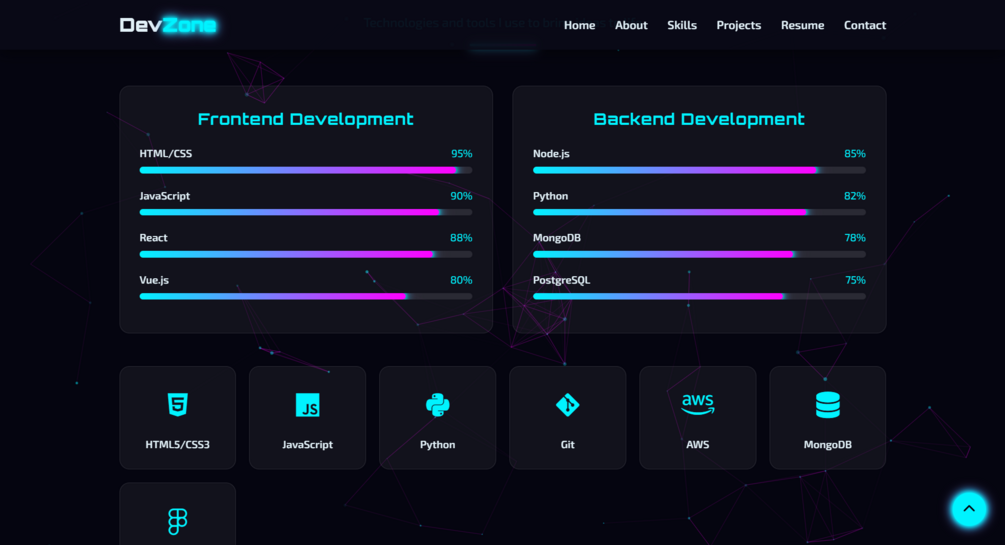Click the PostgreSQL skill label
The width and height of the screenshot is (1005, 545).
pos(561,280)
